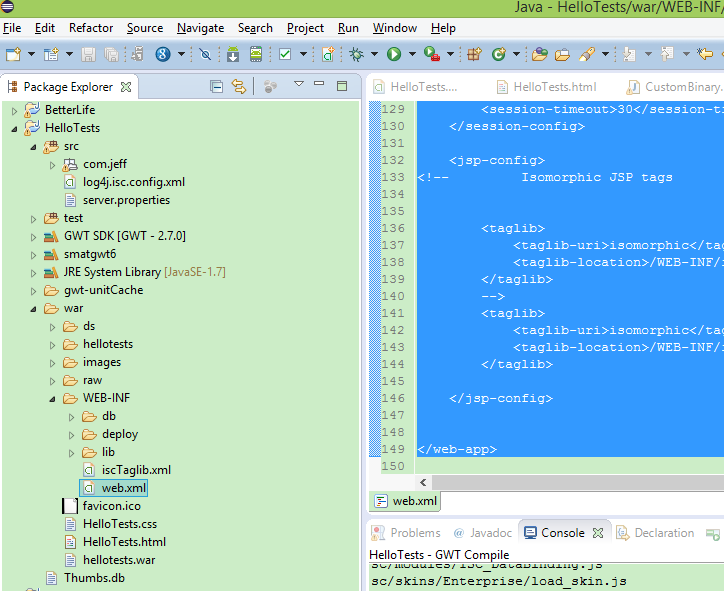724x591 pixels.
Task: Open the Package Explorer View Menu triangle
Action: click(298, 86)
